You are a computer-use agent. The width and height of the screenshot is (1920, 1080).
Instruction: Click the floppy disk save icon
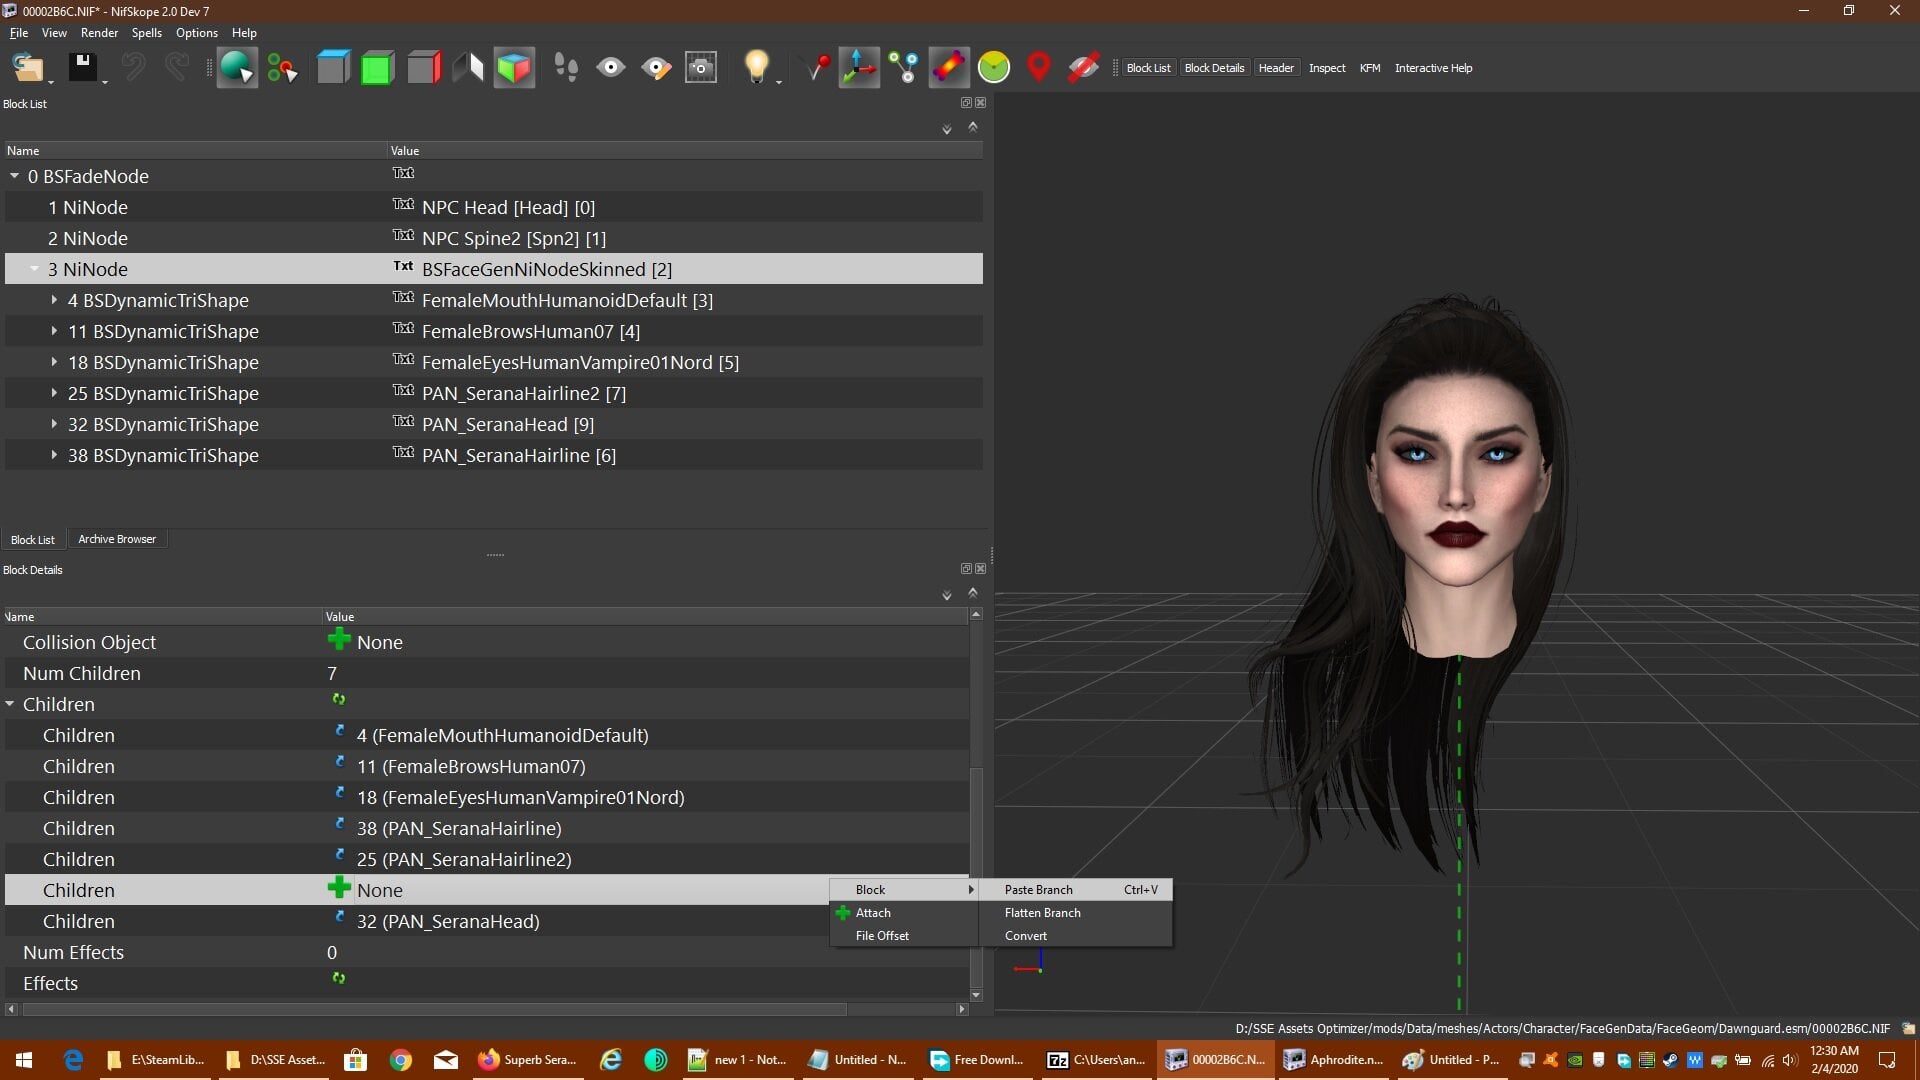point(82,67)
